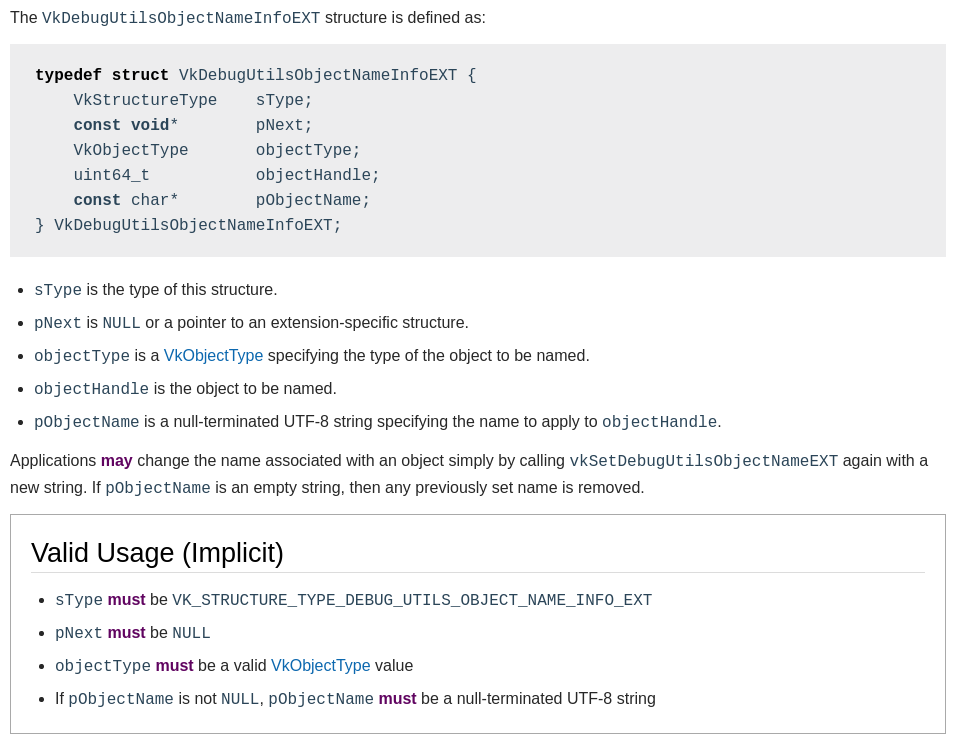Select the sType code span in bullet list

click(x=57, y=290)
